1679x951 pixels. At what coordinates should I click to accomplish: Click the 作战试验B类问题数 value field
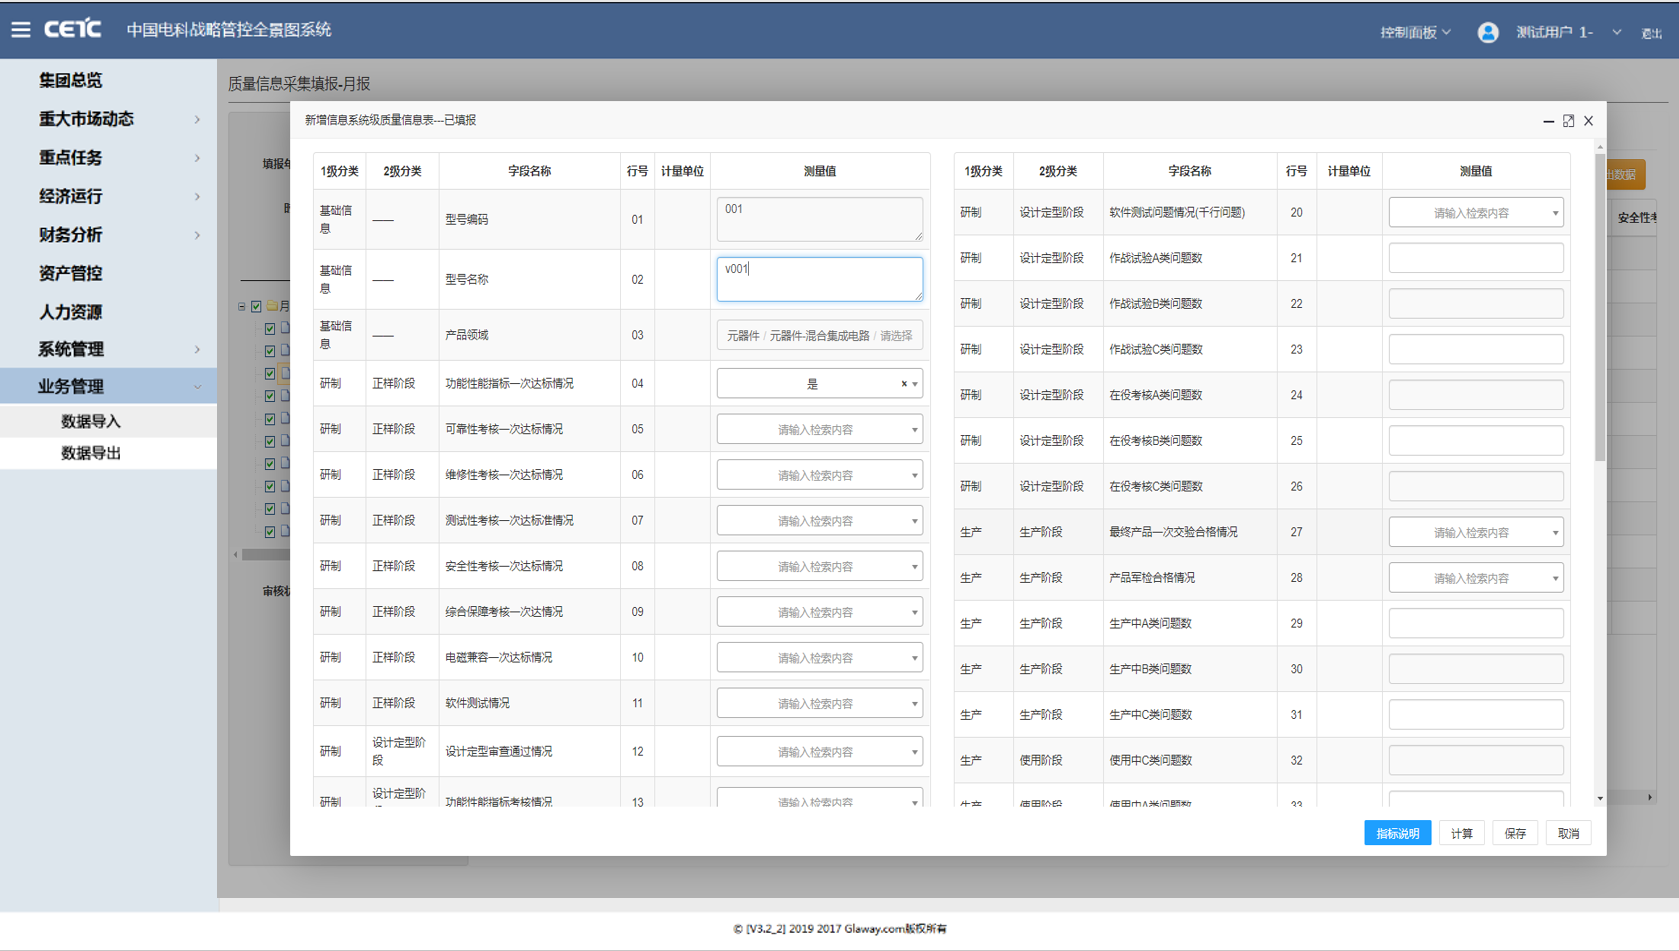click(1475, 304)
